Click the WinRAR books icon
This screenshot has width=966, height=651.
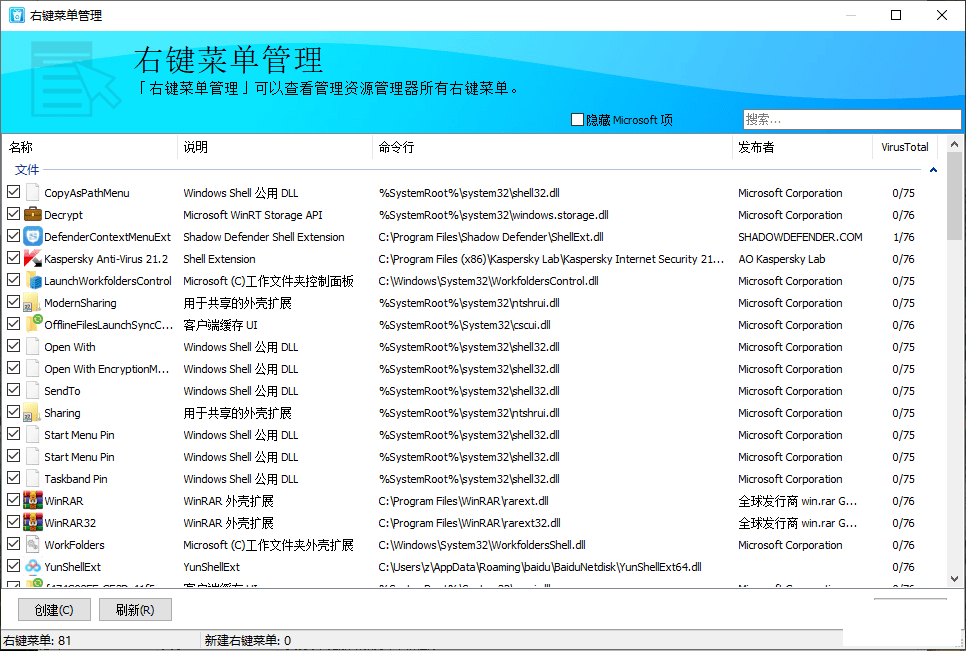pos(33,501)
